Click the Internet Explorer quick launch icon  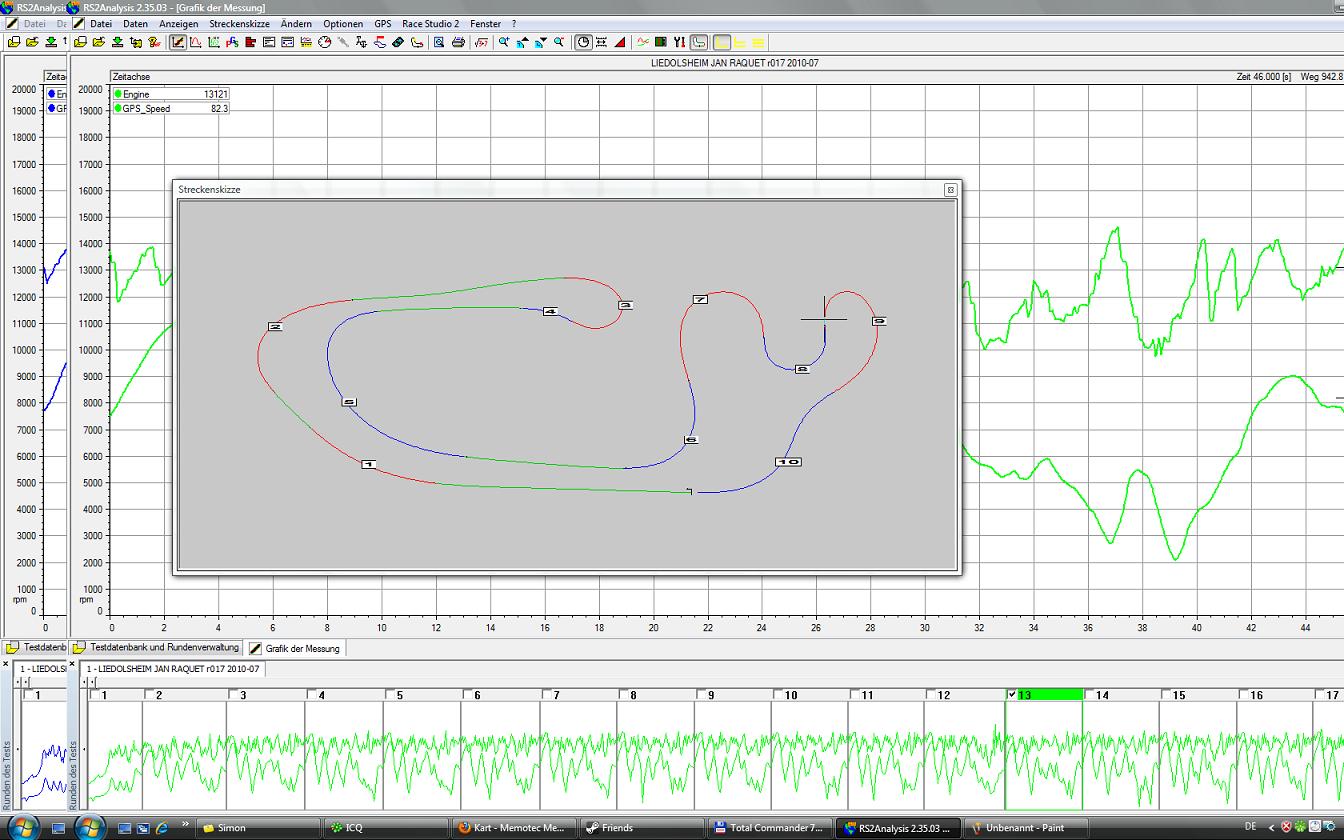pyautogui.click(x=161, y=828)
